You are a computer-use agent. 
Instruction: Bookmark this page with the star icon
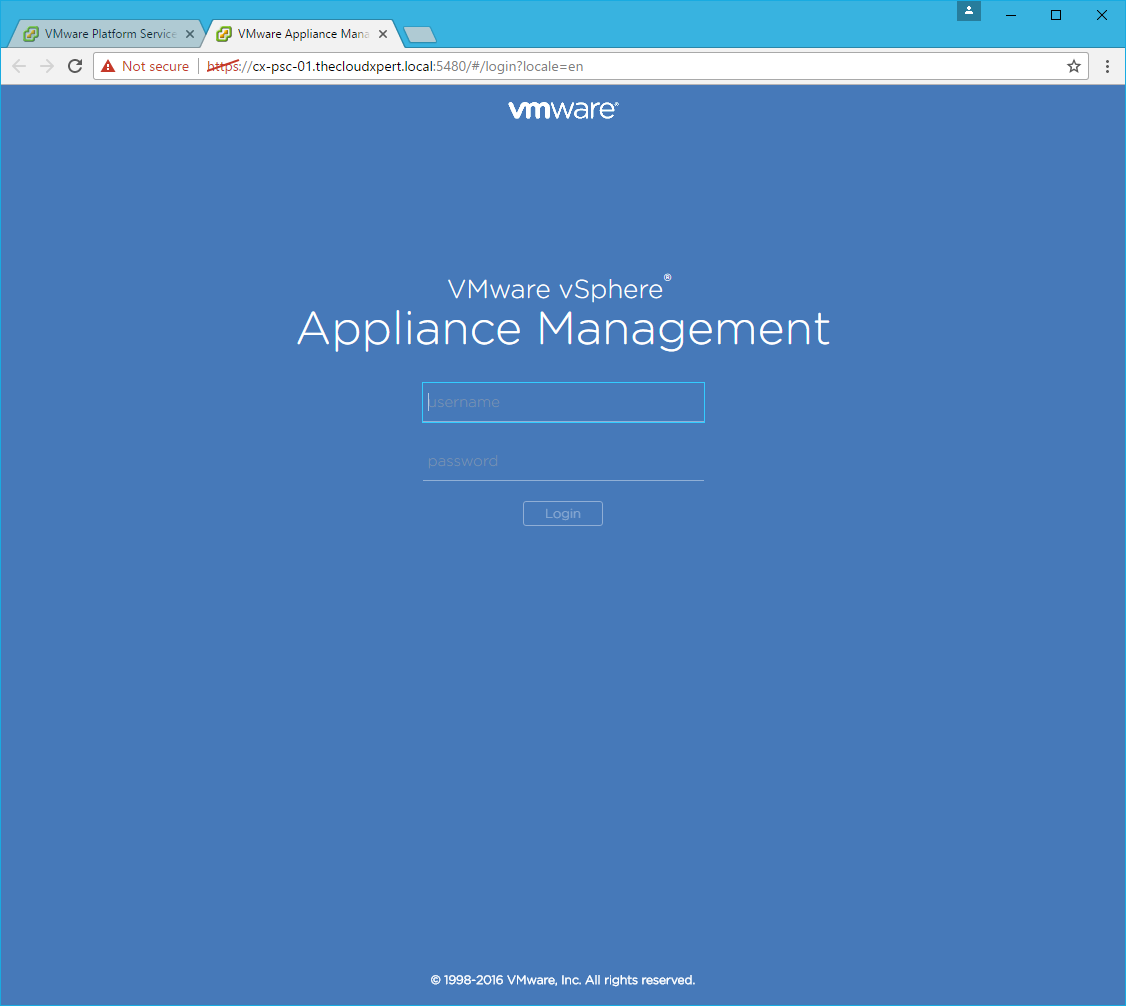click(x=1074, y=66)
